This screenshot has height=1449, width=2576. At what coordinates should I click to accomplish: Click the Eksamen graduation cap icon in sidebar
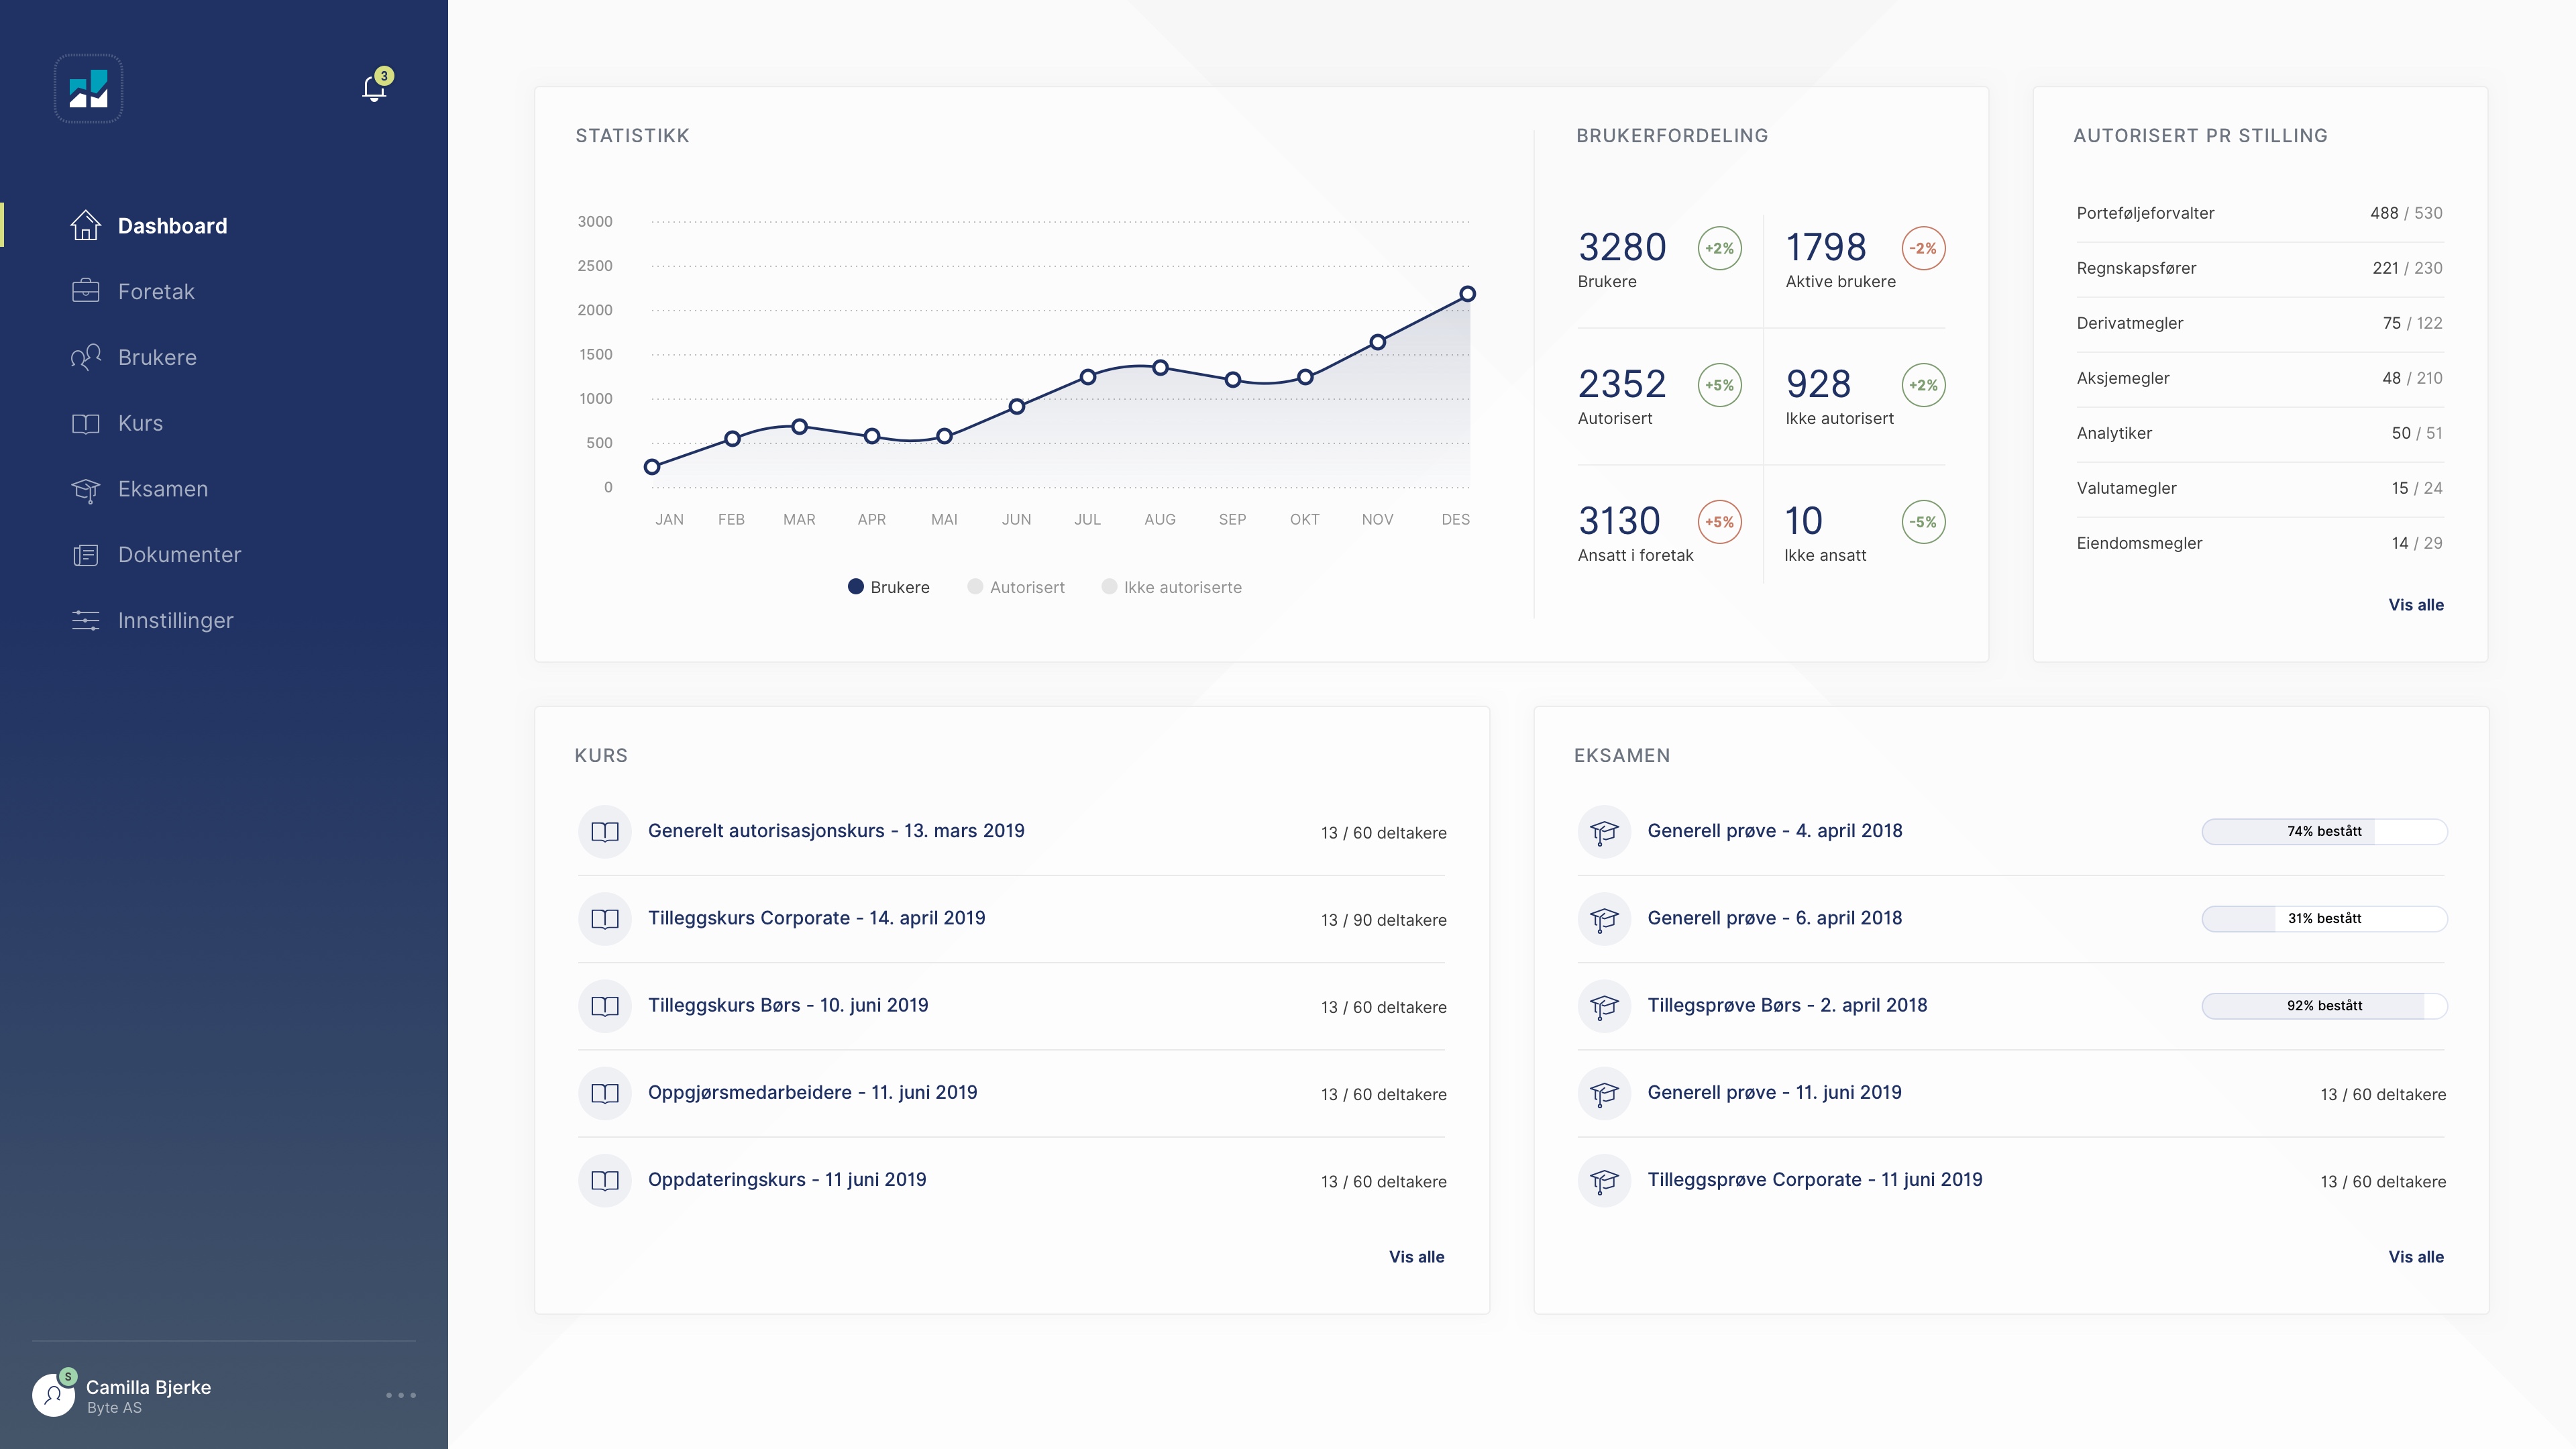86,489
